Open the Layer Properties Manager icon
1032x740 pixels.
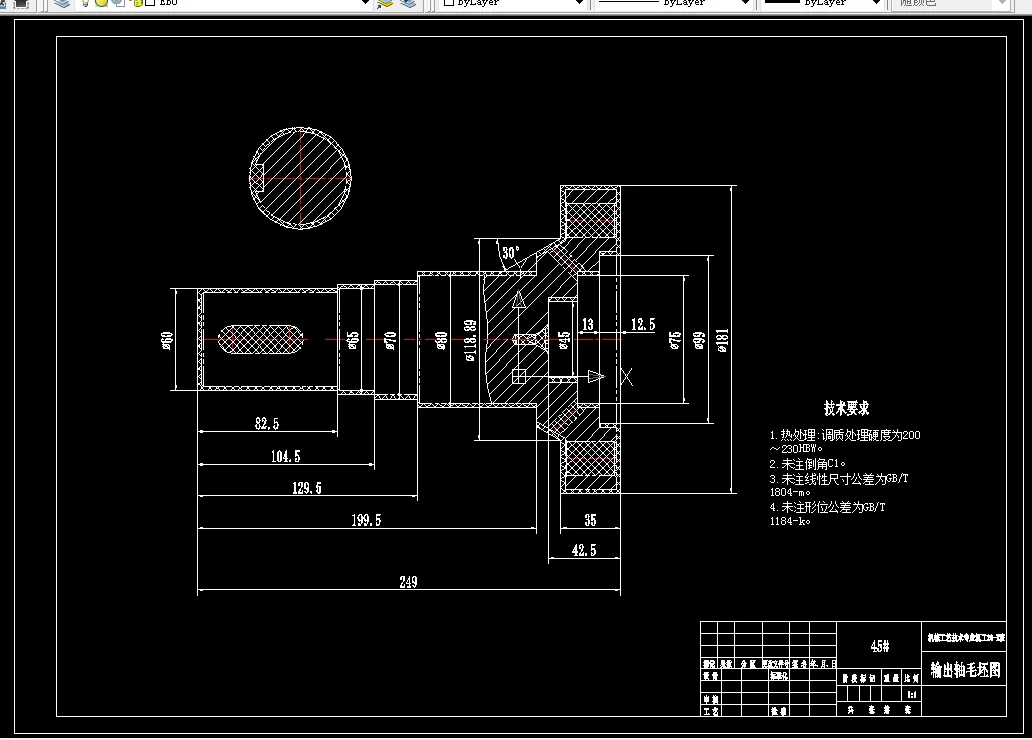62,3
